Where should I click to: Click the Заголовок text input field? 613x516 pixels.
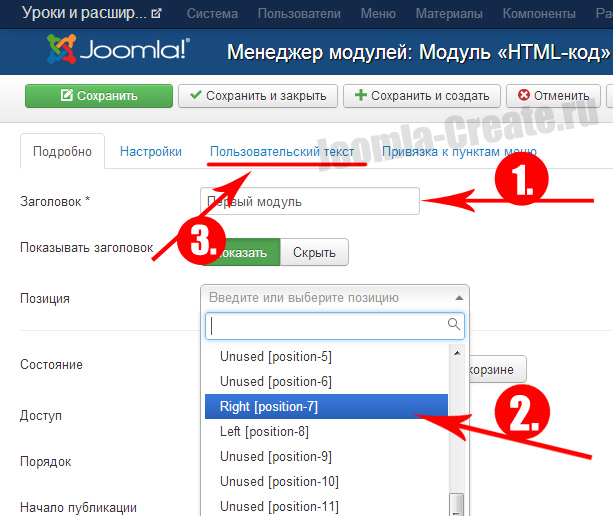pos(310,201)
